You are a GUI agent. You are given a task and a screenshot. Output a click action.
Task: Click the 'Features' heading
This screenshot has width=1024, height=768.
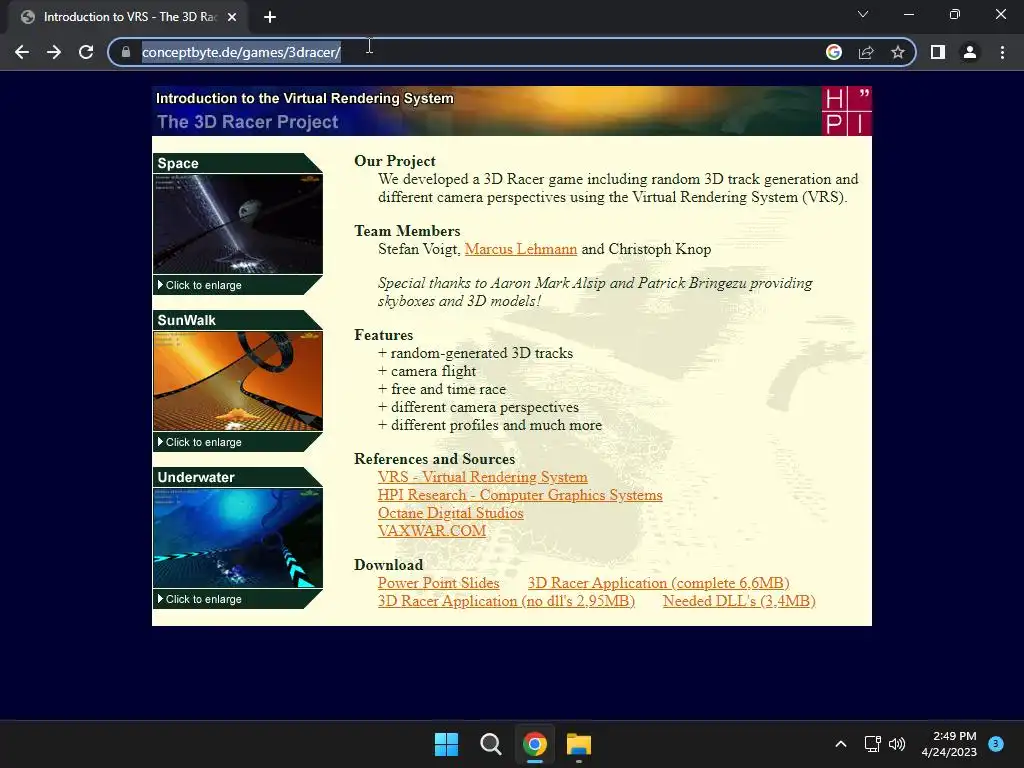(x=383, y=335)
